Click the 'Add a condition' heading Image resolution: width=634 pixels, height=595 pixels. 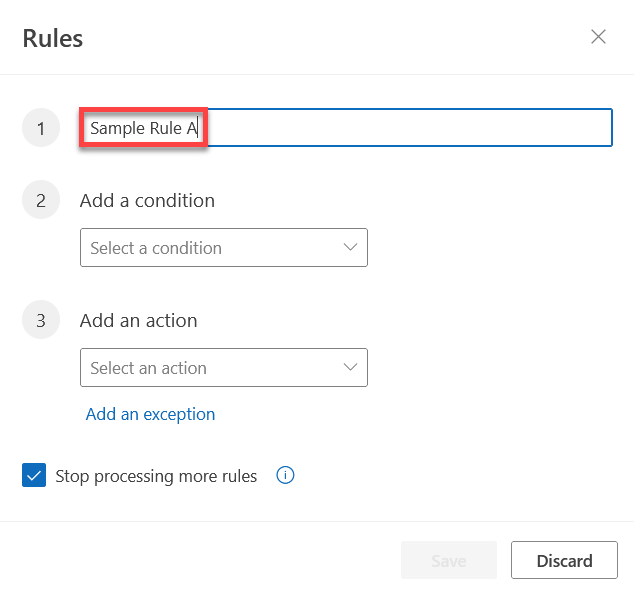tap(147, 200)
